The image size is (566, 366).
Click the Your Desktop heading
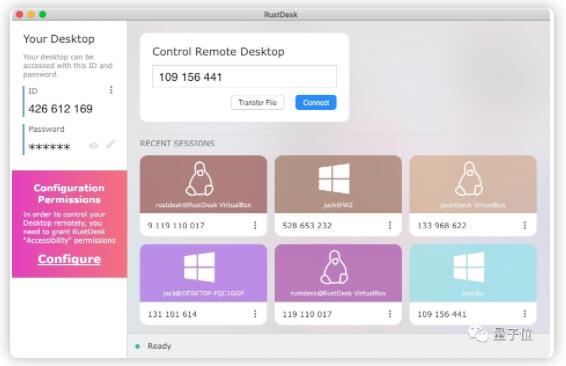click(x=59, y=39)
